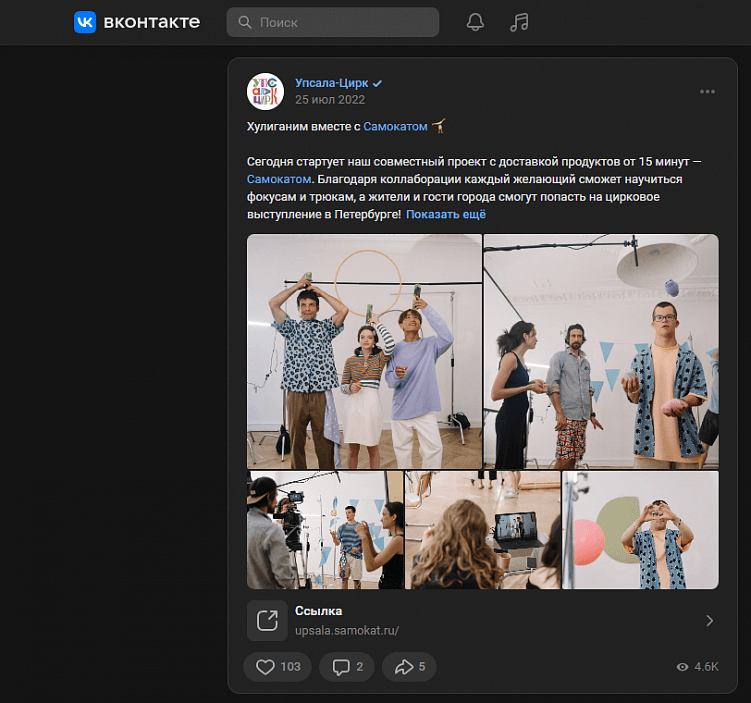Share the post with the arrow
This screenshot has height=703, width=751.
(x=409, y=667)
